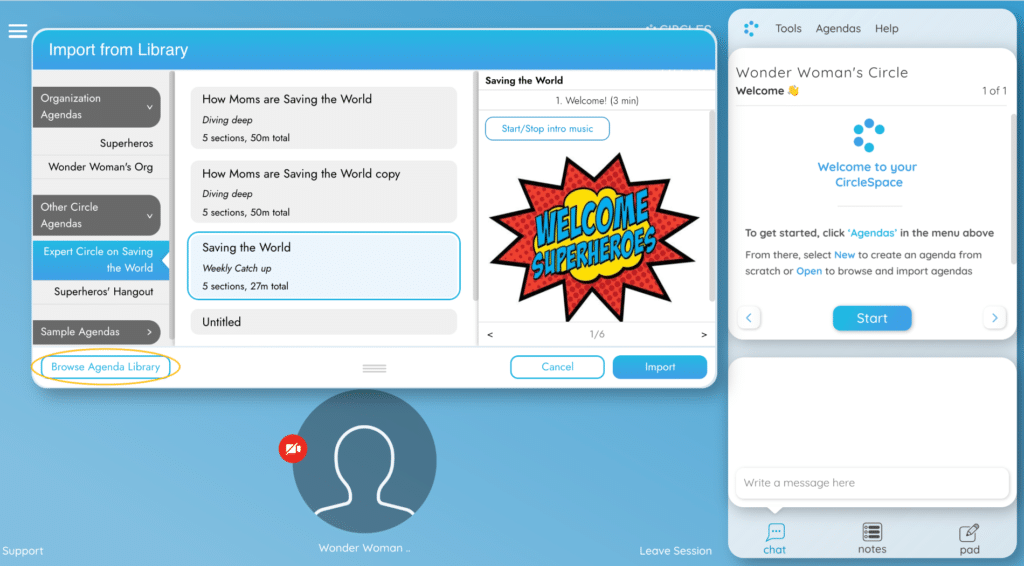This screenshot has width=1024, height=566.
Task: Select the How Moms are Saving the World agenda
Action: click(324, 118)
